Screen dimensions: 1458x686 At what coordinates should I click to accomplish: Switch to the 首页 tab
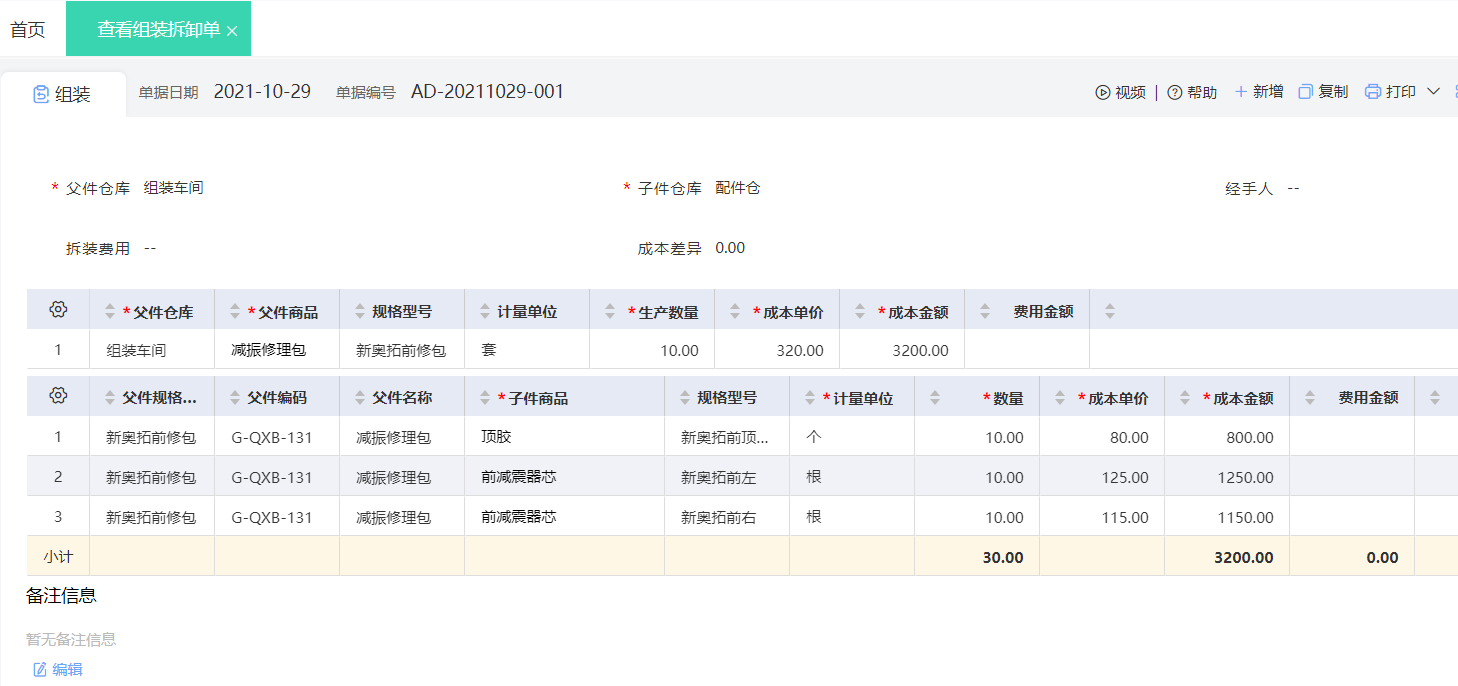(27, 28)
